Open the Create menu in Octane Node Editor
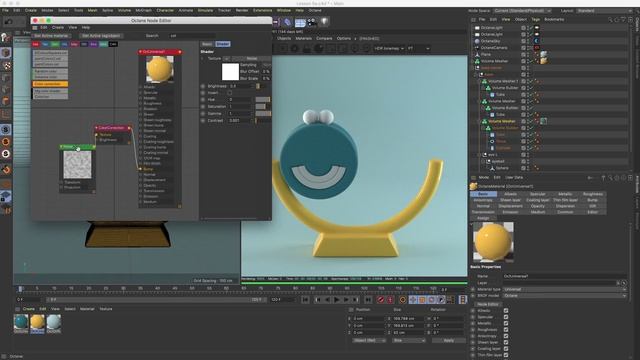Image resolution: width=640 pixels, height=360 pixels. point(58,27)
